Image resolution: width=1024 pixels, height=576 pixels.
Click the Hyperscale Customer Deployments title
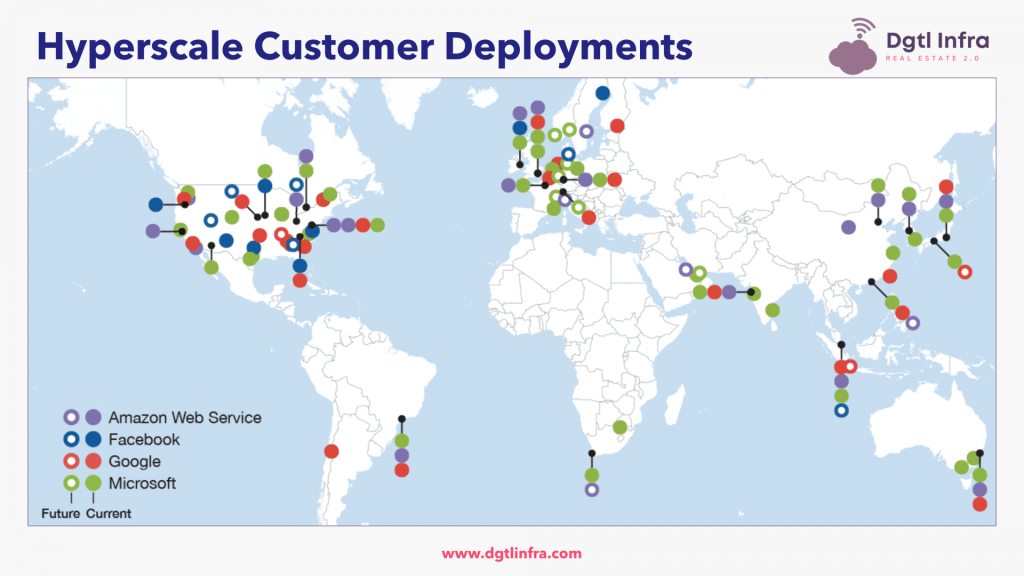(x=365, y=45)
